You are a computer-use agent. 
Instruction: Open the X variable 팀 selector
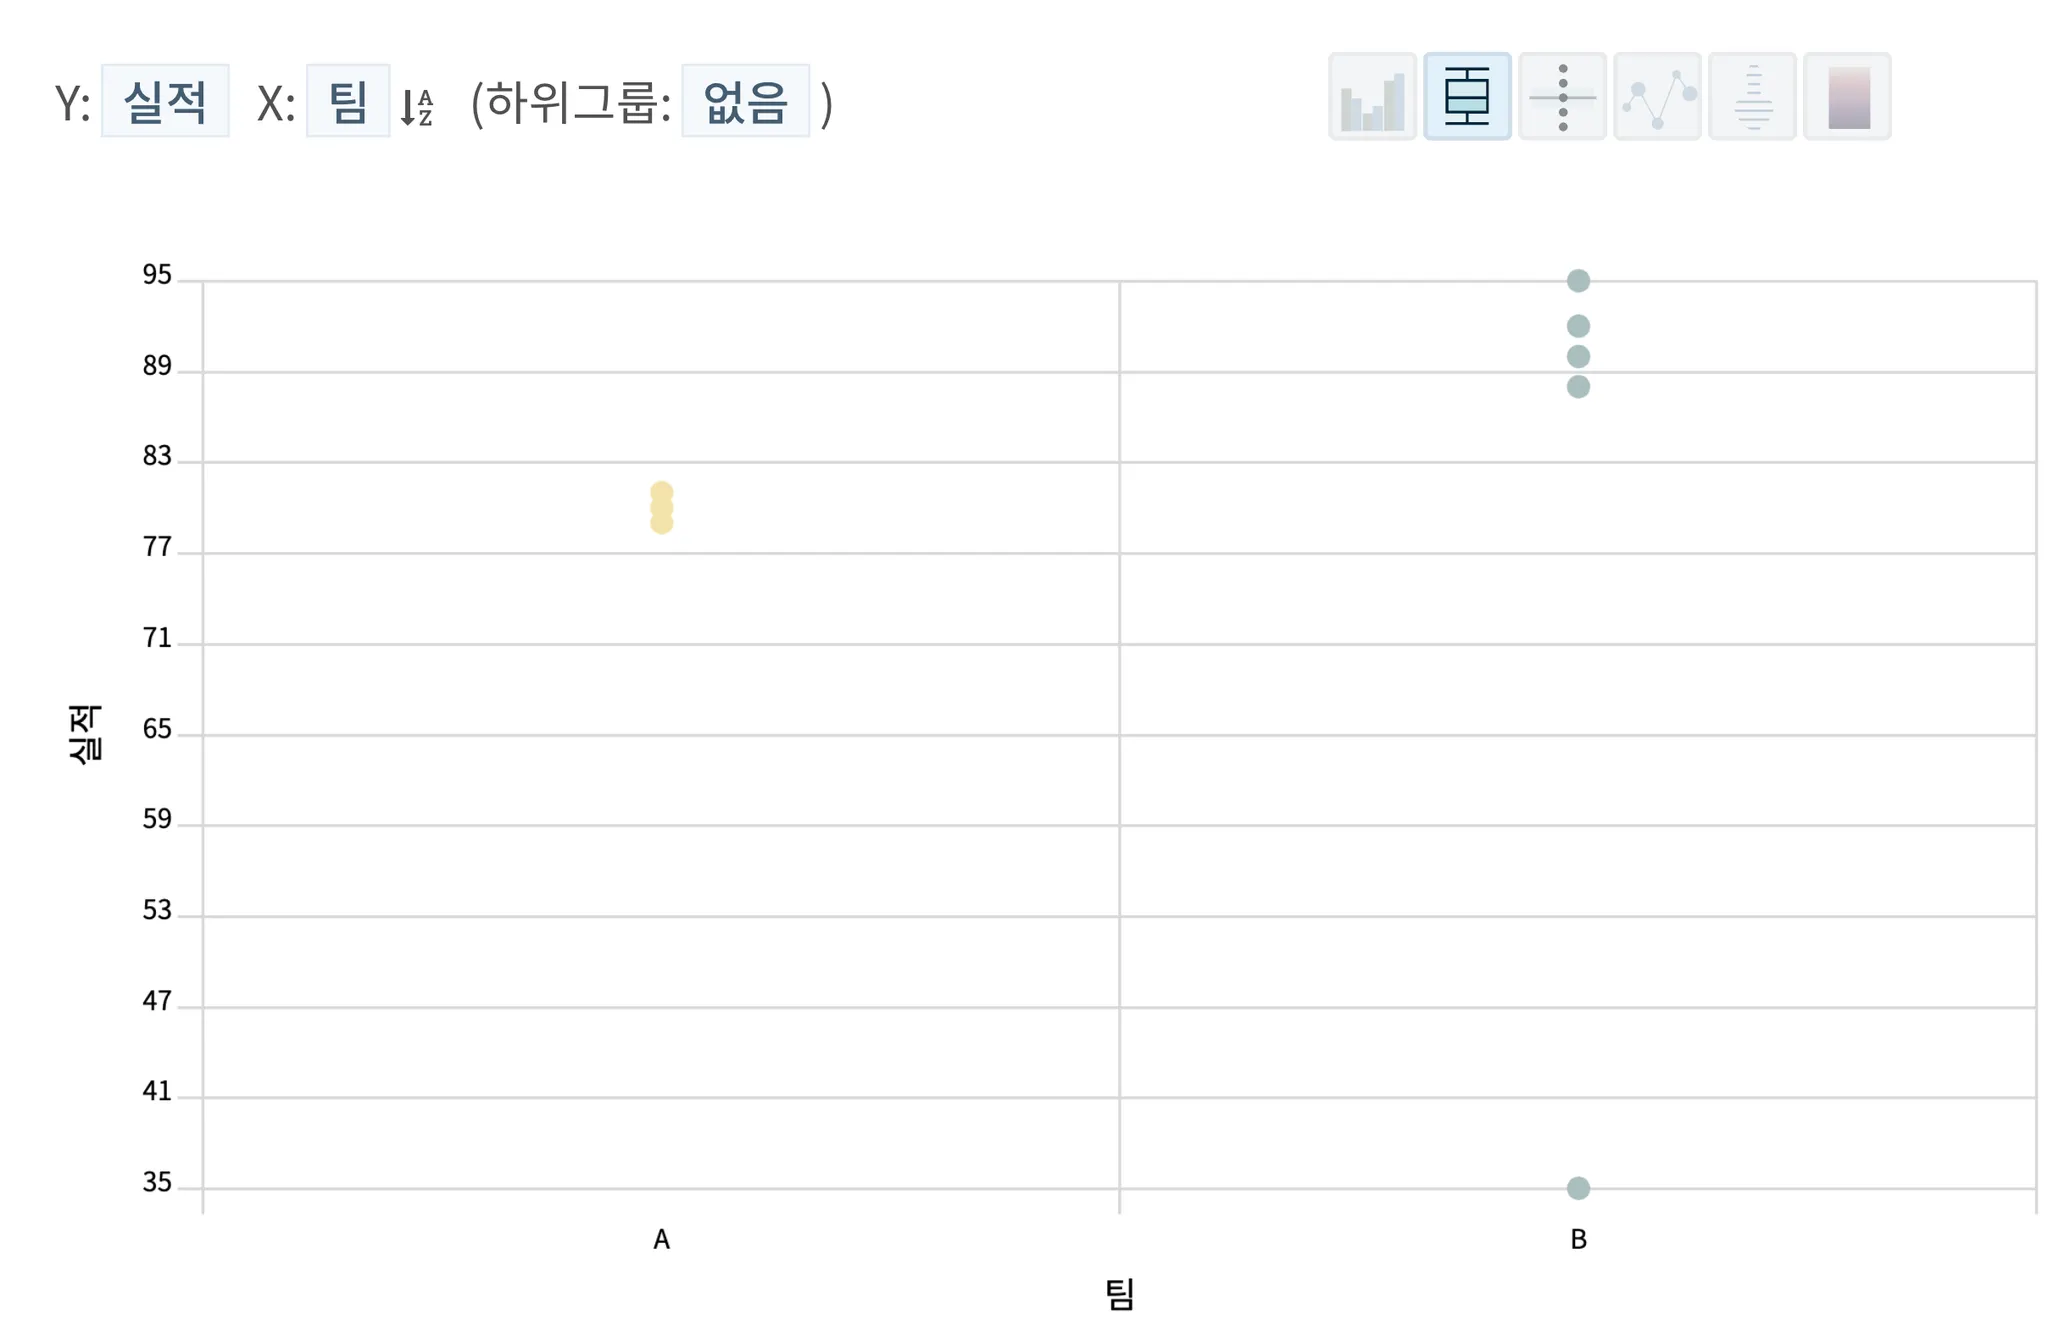(x=348, y=101)
